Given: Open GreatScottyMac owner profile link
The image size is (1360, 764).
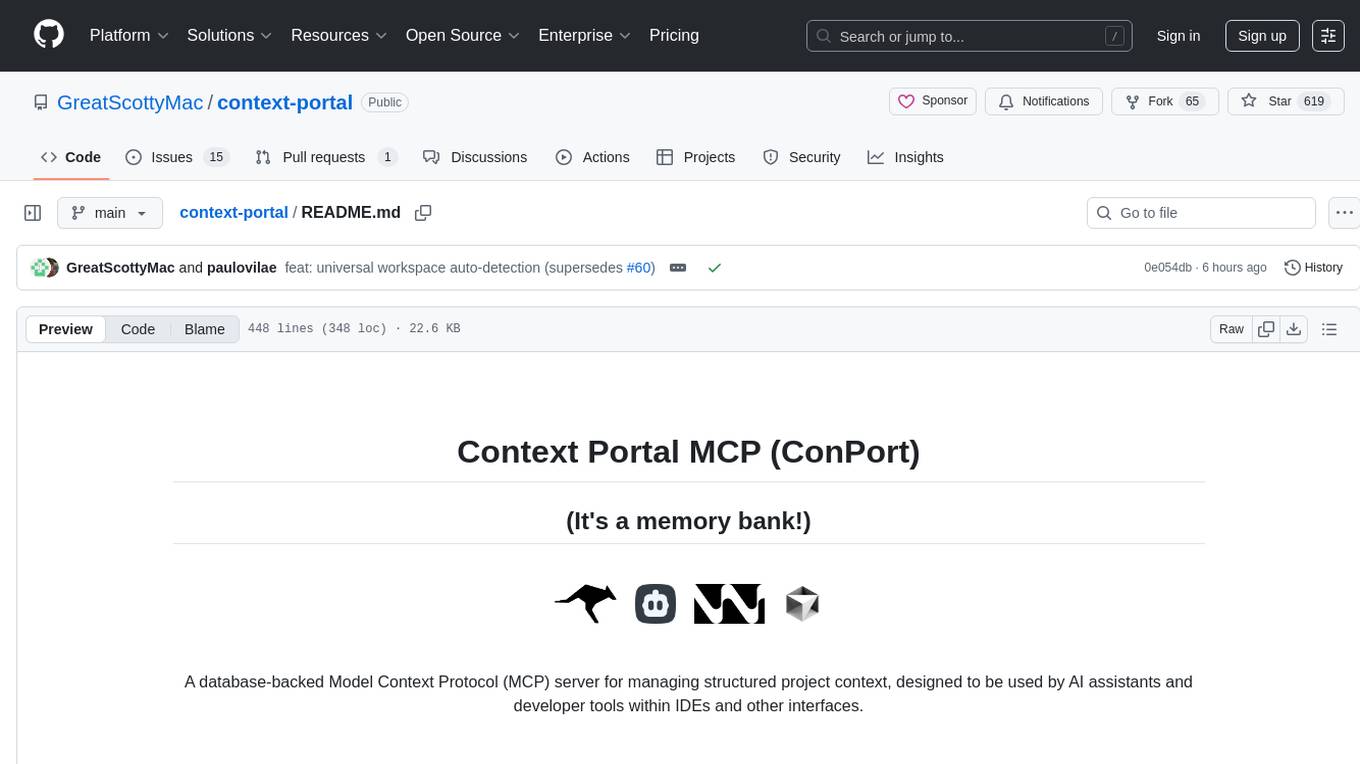Looking at the screenshot, I should [x=130, y=102].
